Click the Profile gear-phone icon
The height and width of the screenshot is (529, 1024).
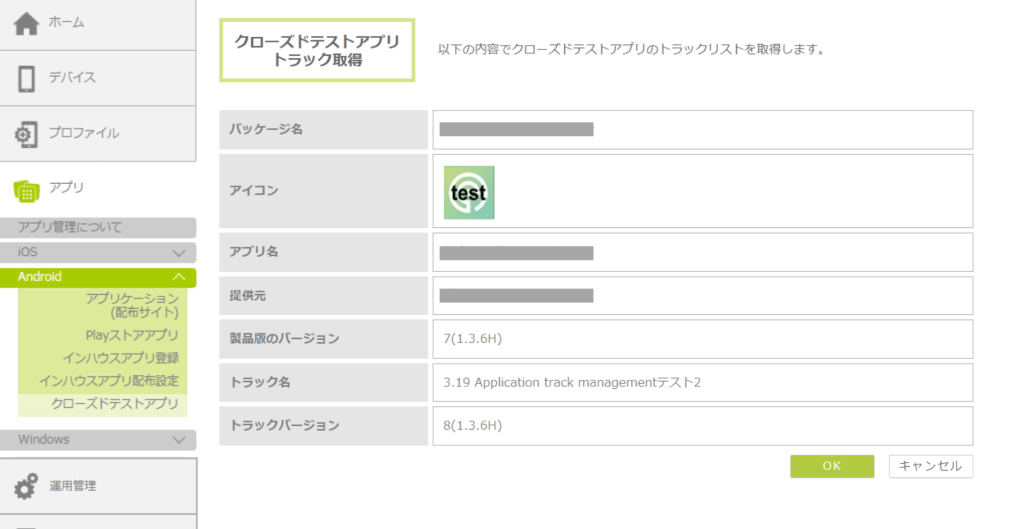(26, 134)
